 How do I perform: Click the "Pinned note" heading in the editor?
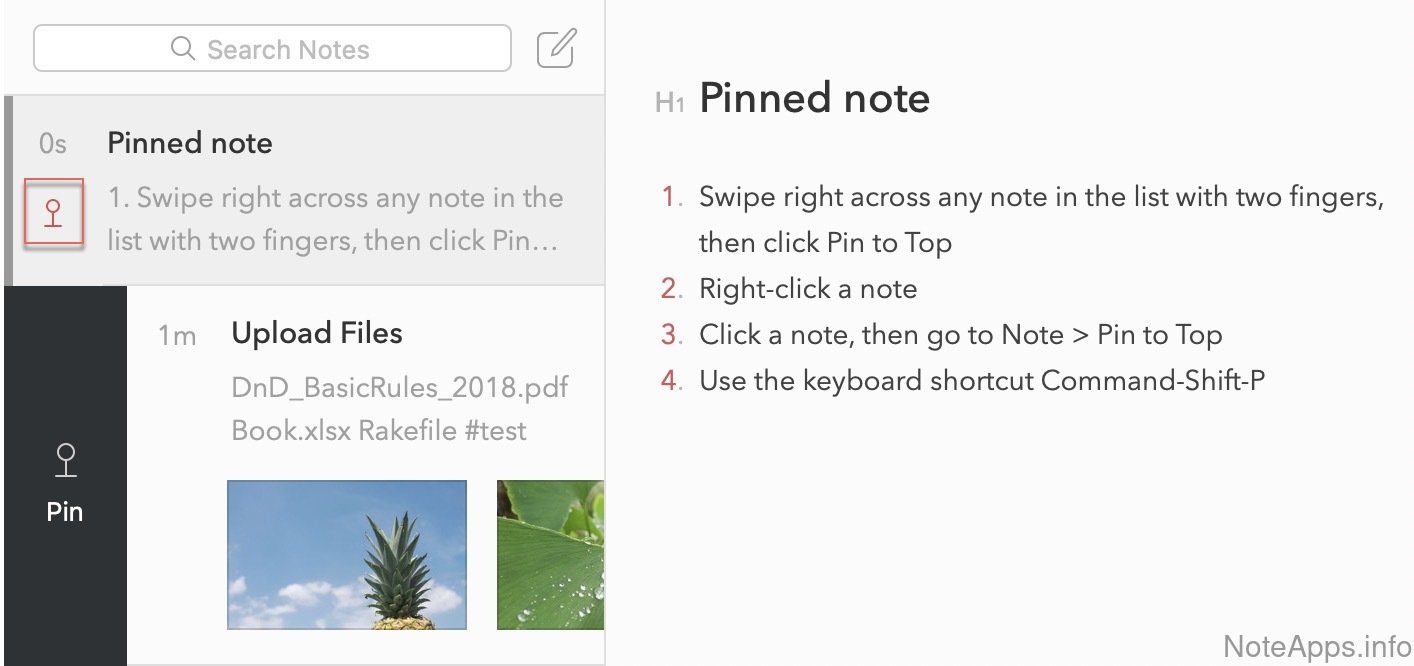(x=814, y=98)
